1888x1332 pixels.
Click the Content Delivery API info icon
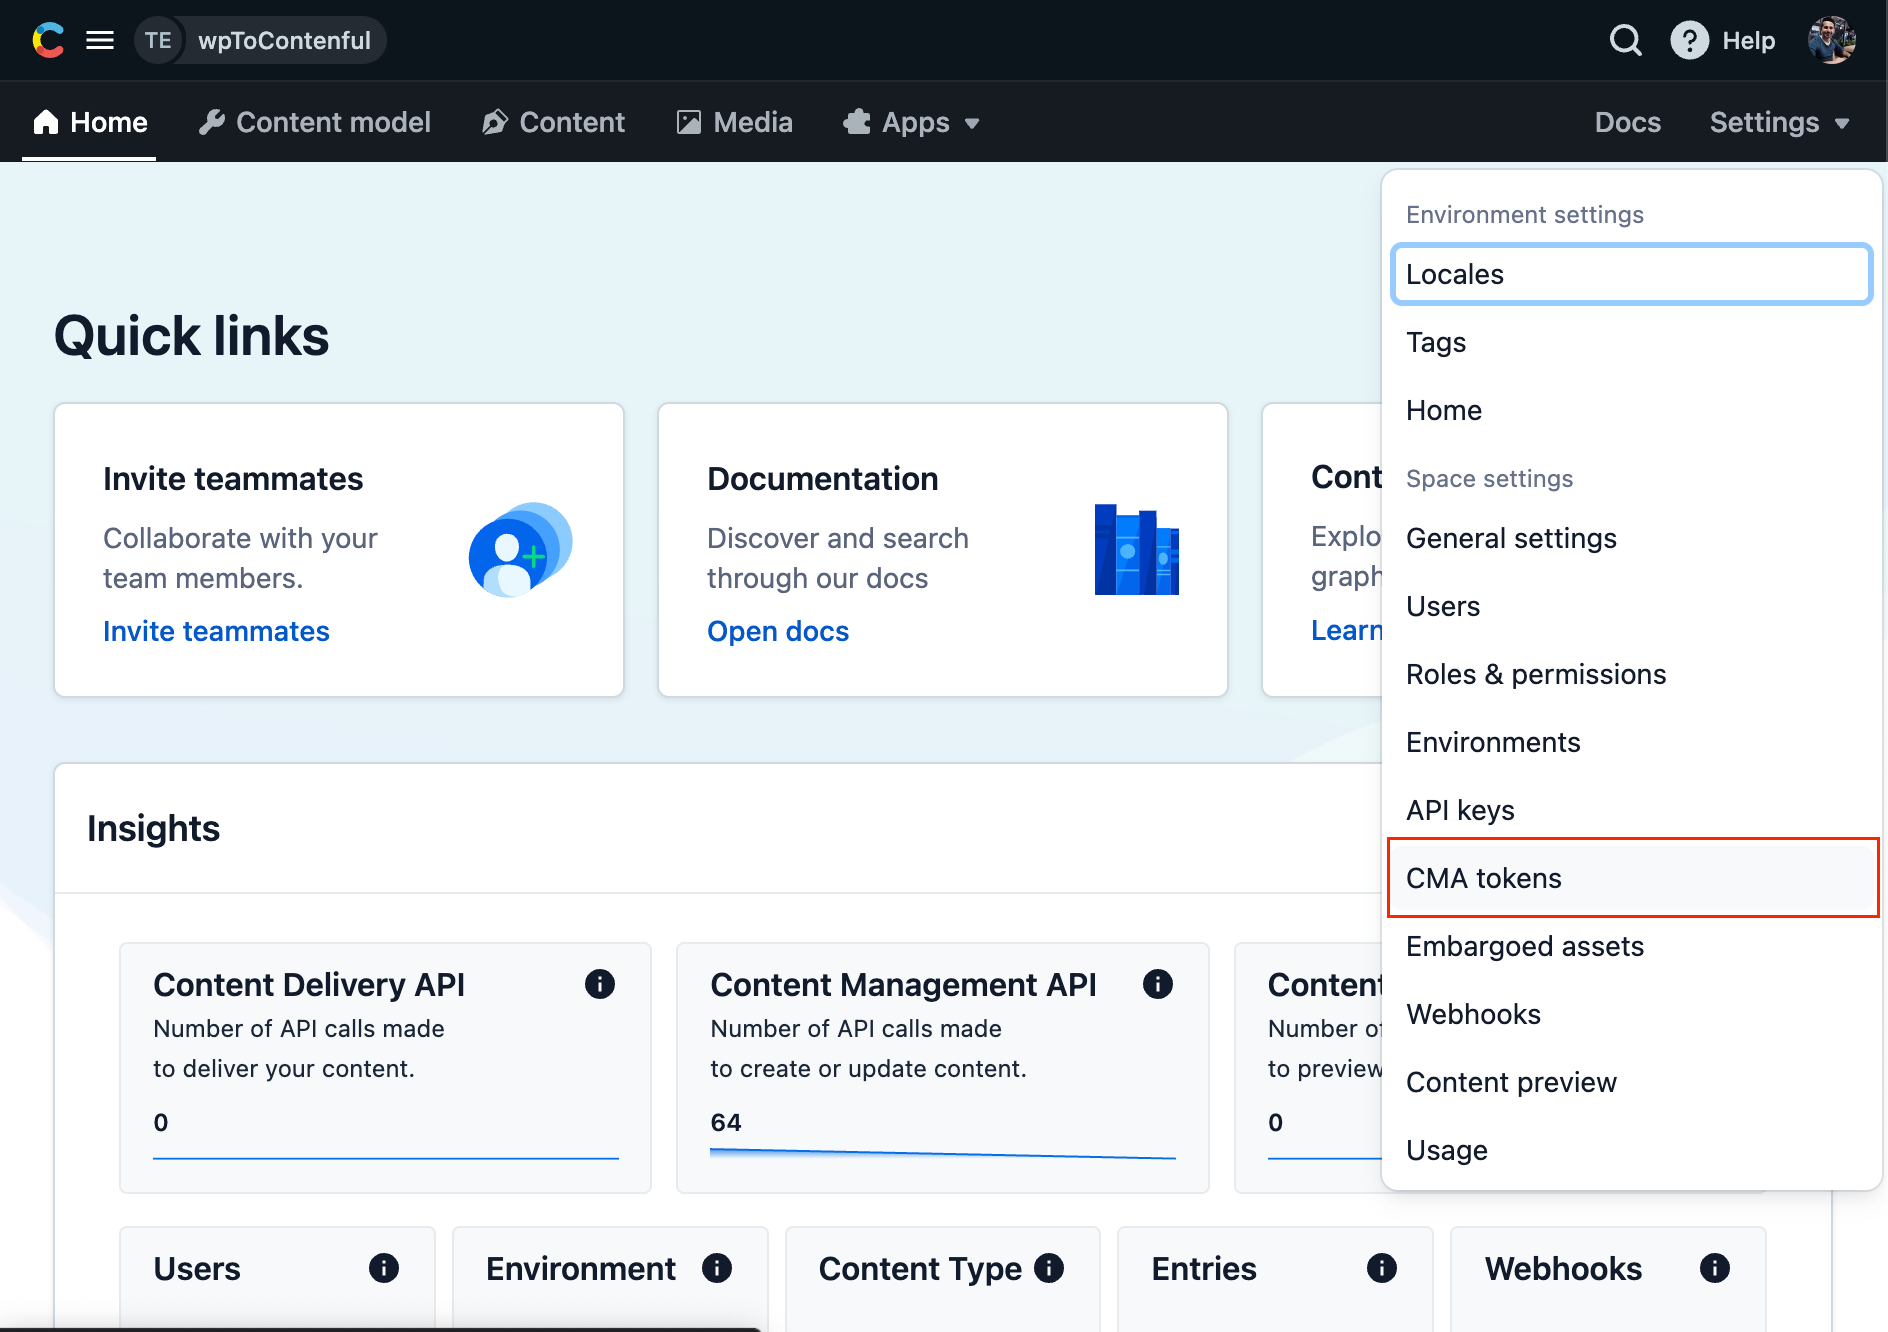600,985
